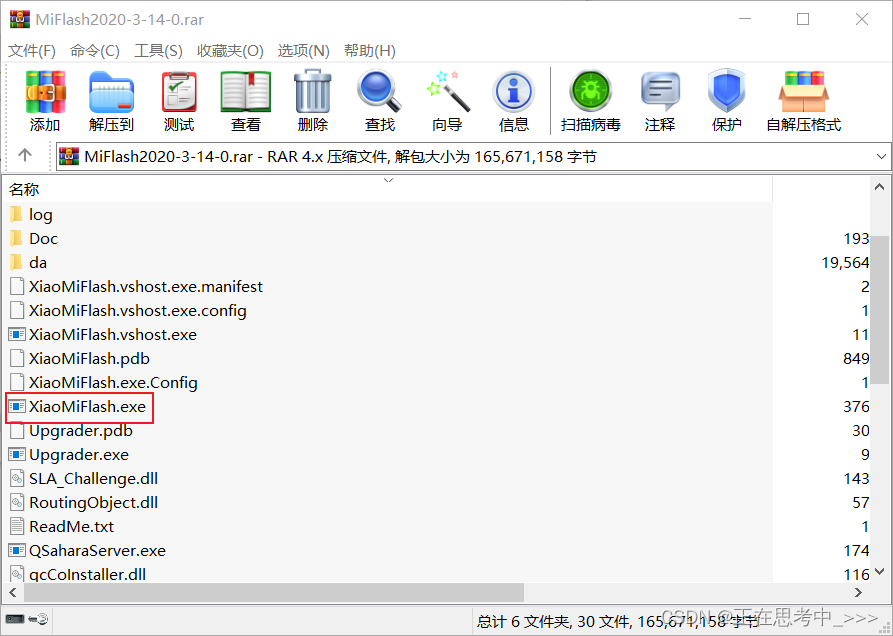Click the 测试 (Test) toolbar icon

point(179,92)
